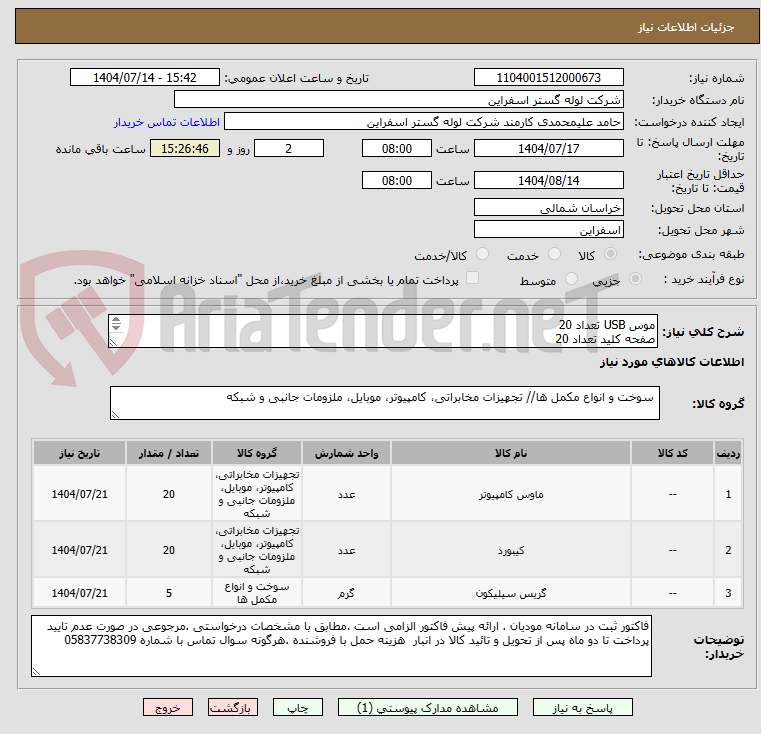
Task: Click the ماوس کامپیوتر item name cell
Action: 511,494
